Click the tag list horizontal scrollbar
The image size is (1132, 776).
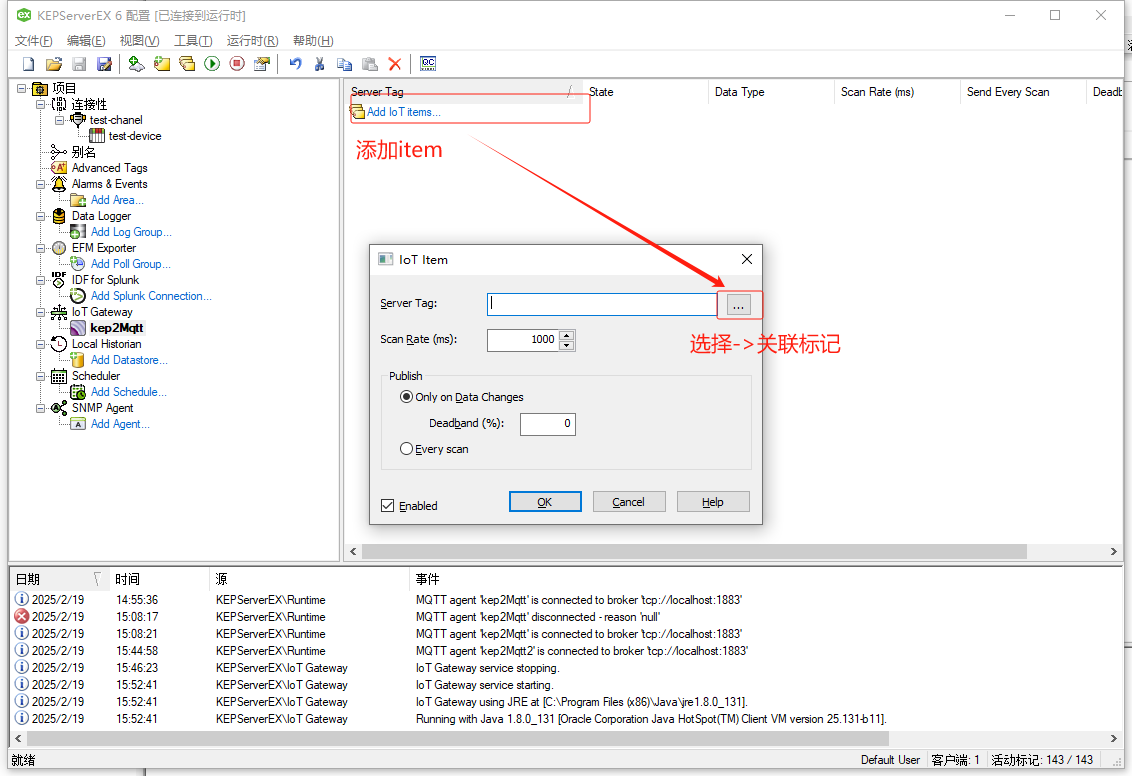click(694, 552)
